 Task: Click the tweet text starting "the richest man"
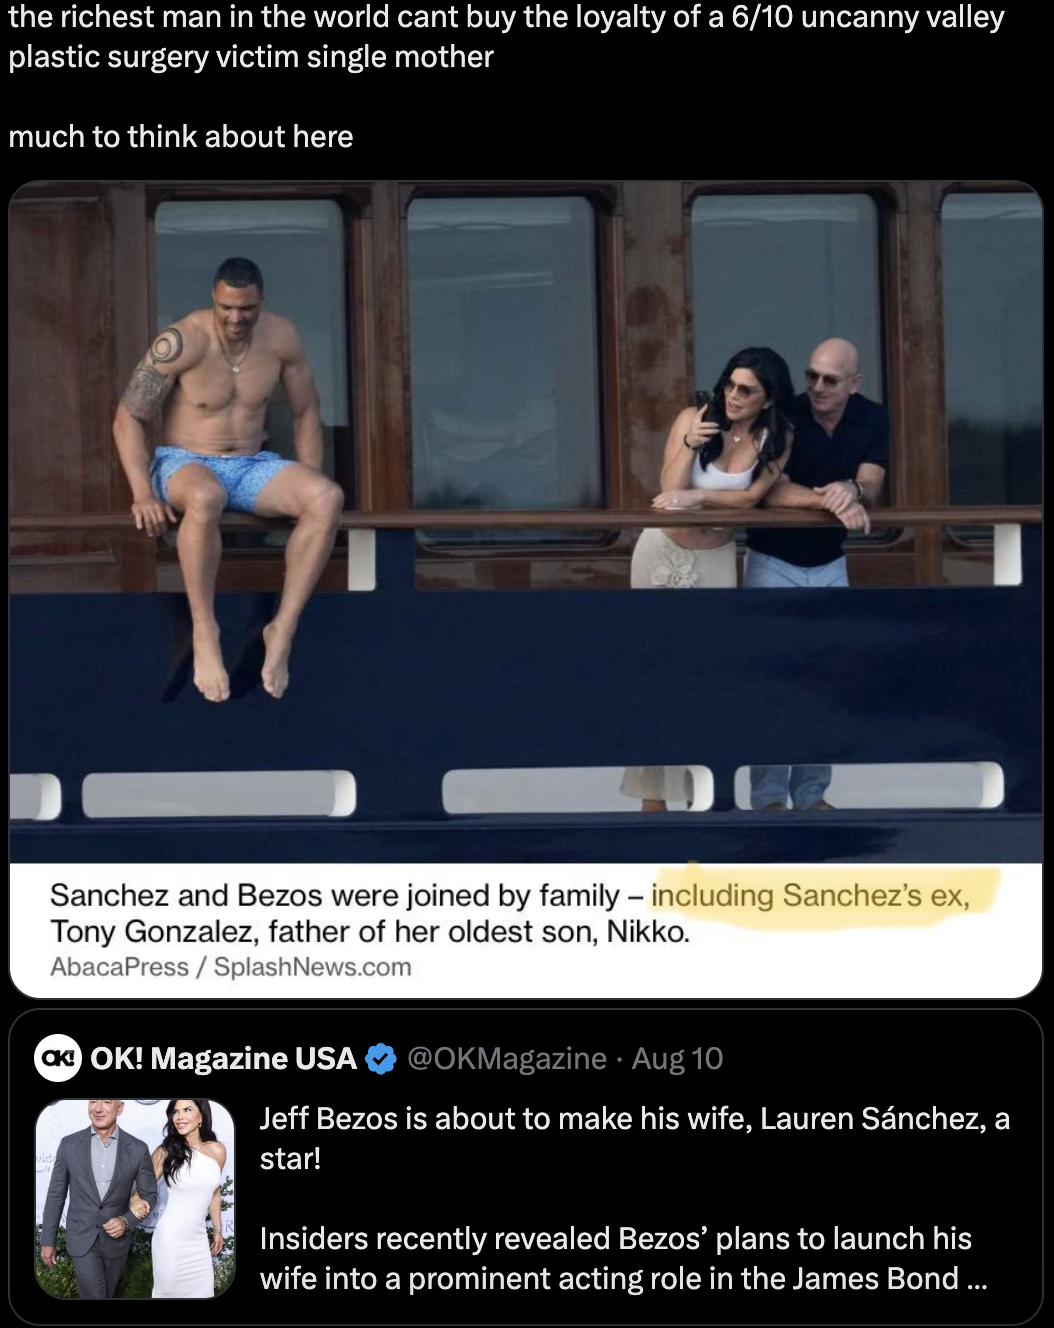pos(506,37)
